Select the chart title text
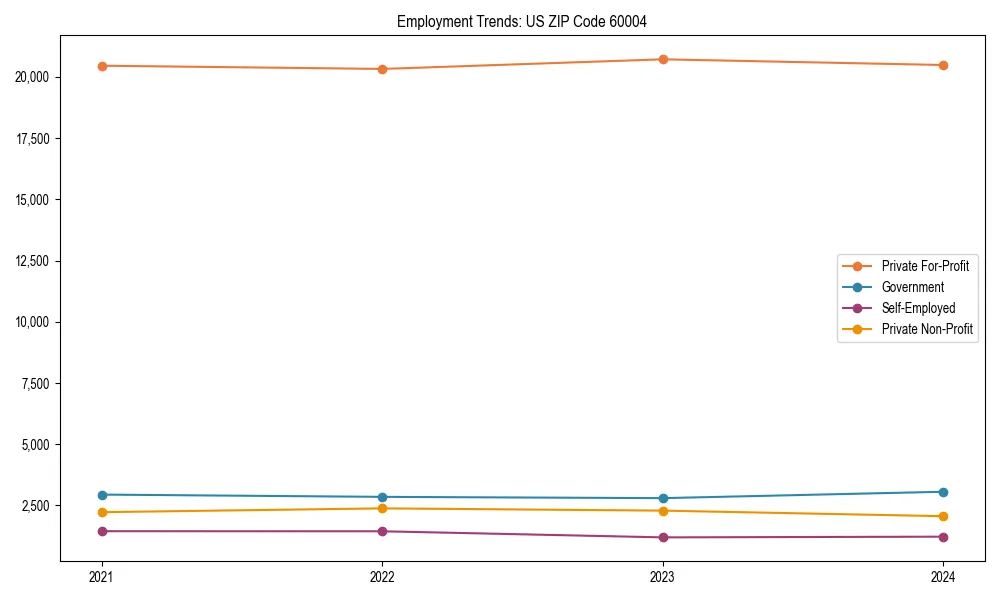The width and height of the screenshot is (1000, 600). pyautogui.click(x=521, y=19)
